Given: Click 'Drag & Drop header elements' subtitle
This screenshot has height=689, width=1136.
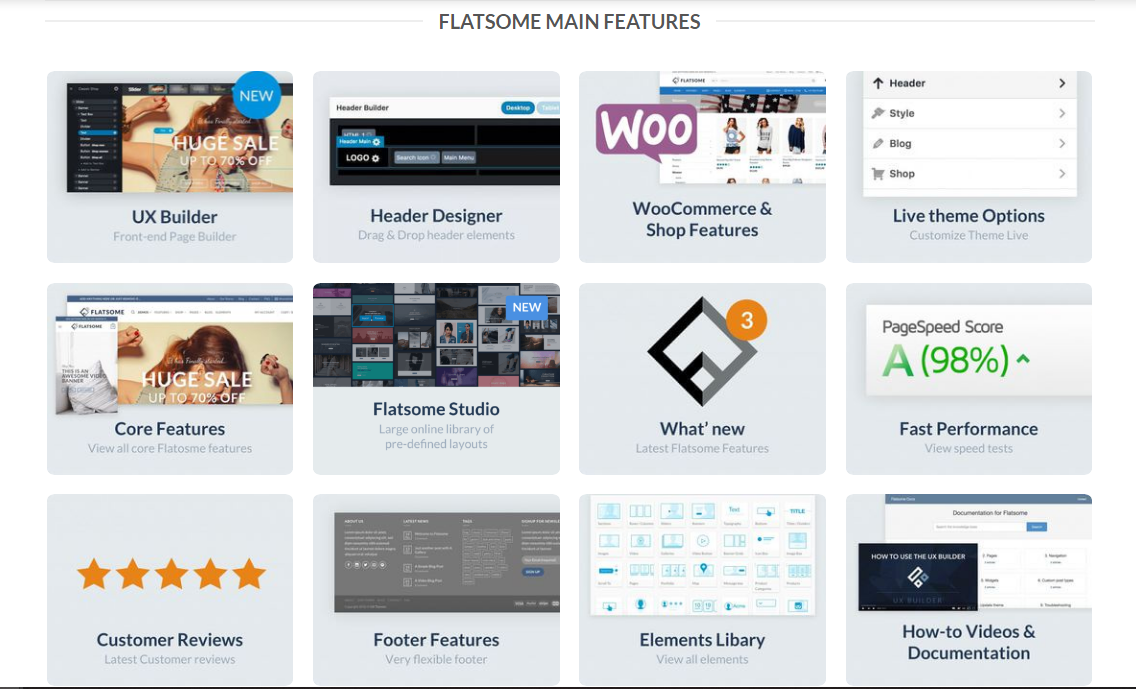Looking at the screenshot, I should point(436,235).
